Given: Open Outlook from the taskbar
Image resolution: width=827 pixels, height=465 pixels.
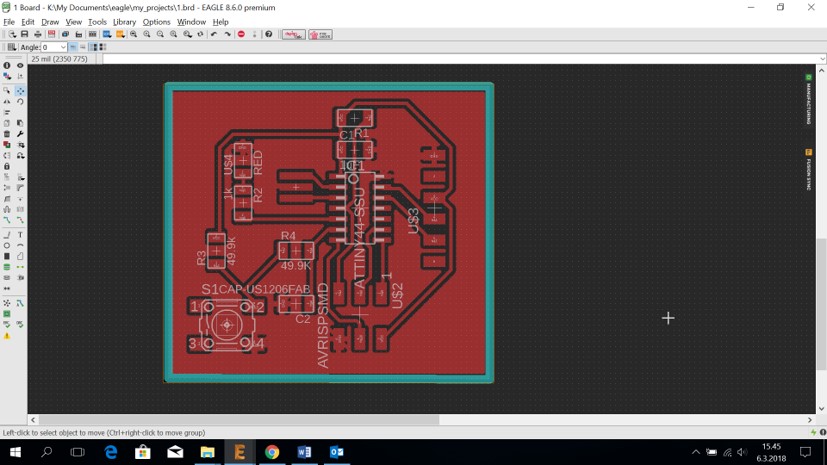Looking at the screenshot, I should 336,452.
